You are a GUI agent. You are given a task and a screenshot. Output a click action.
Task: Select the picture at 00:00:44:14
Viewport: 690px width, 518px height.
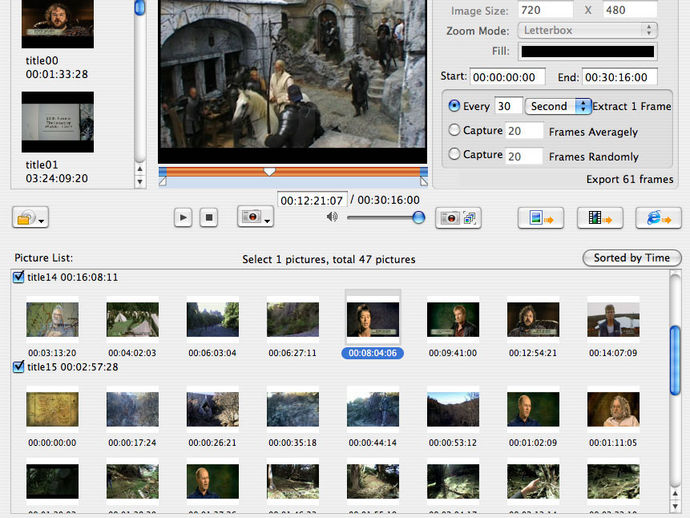tap(373, 409)
